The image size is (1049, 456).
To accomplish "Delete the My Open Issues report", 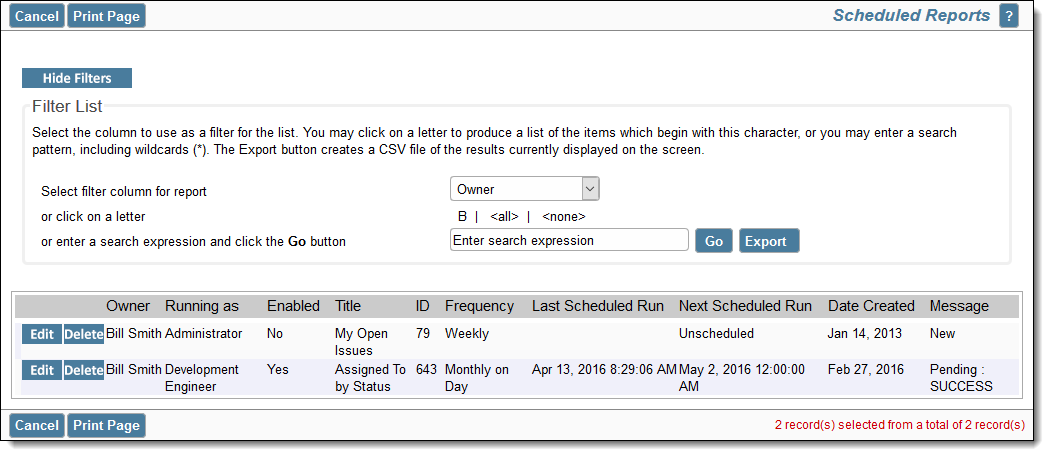I will coord(83,334).
